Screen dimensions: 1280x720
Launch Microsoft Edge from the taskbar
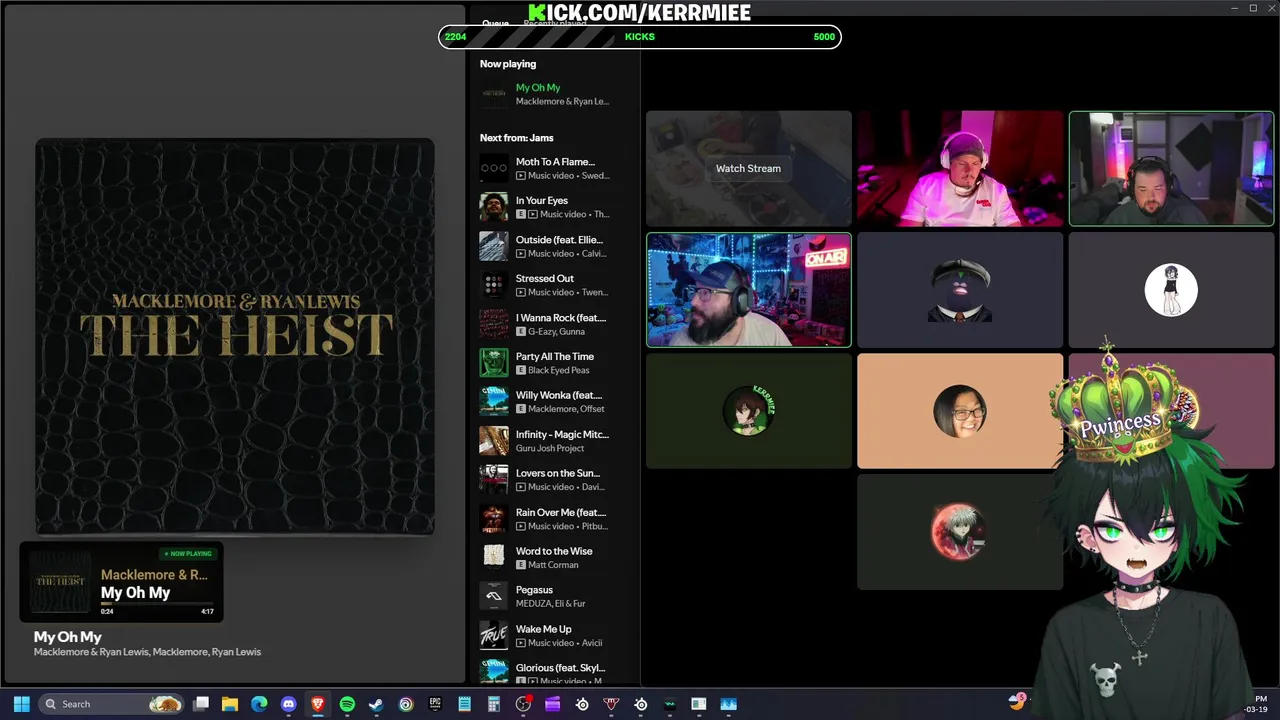tap(259, 704)
